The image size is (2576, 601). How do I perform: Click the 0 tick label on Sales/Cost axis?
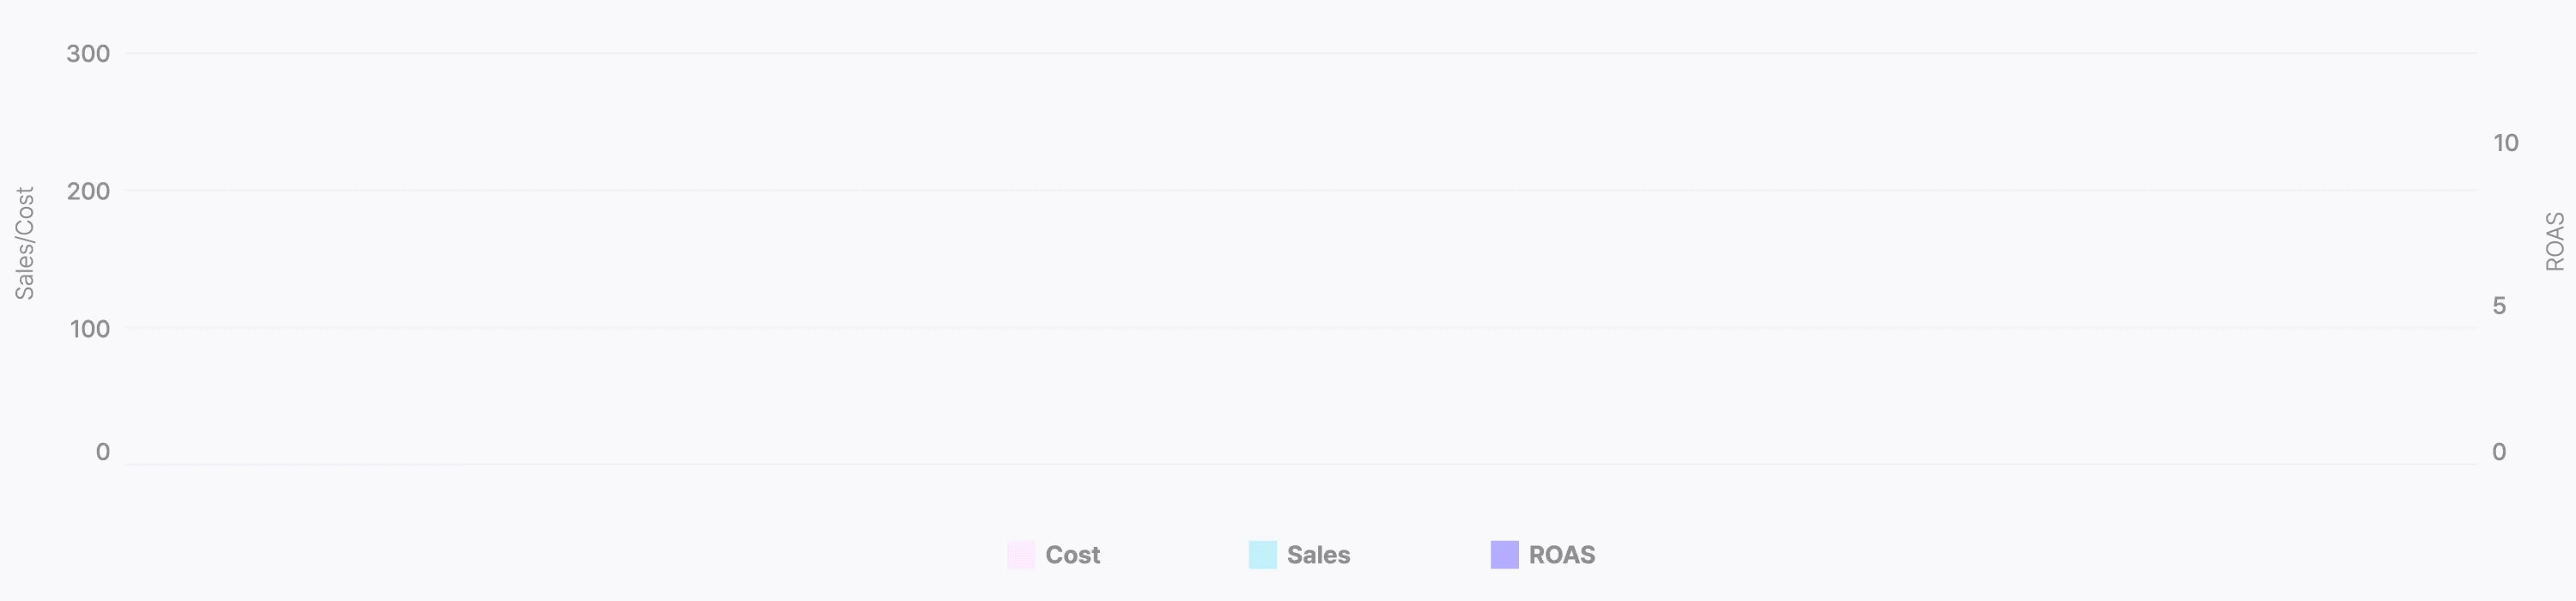[x=103, y=452]
